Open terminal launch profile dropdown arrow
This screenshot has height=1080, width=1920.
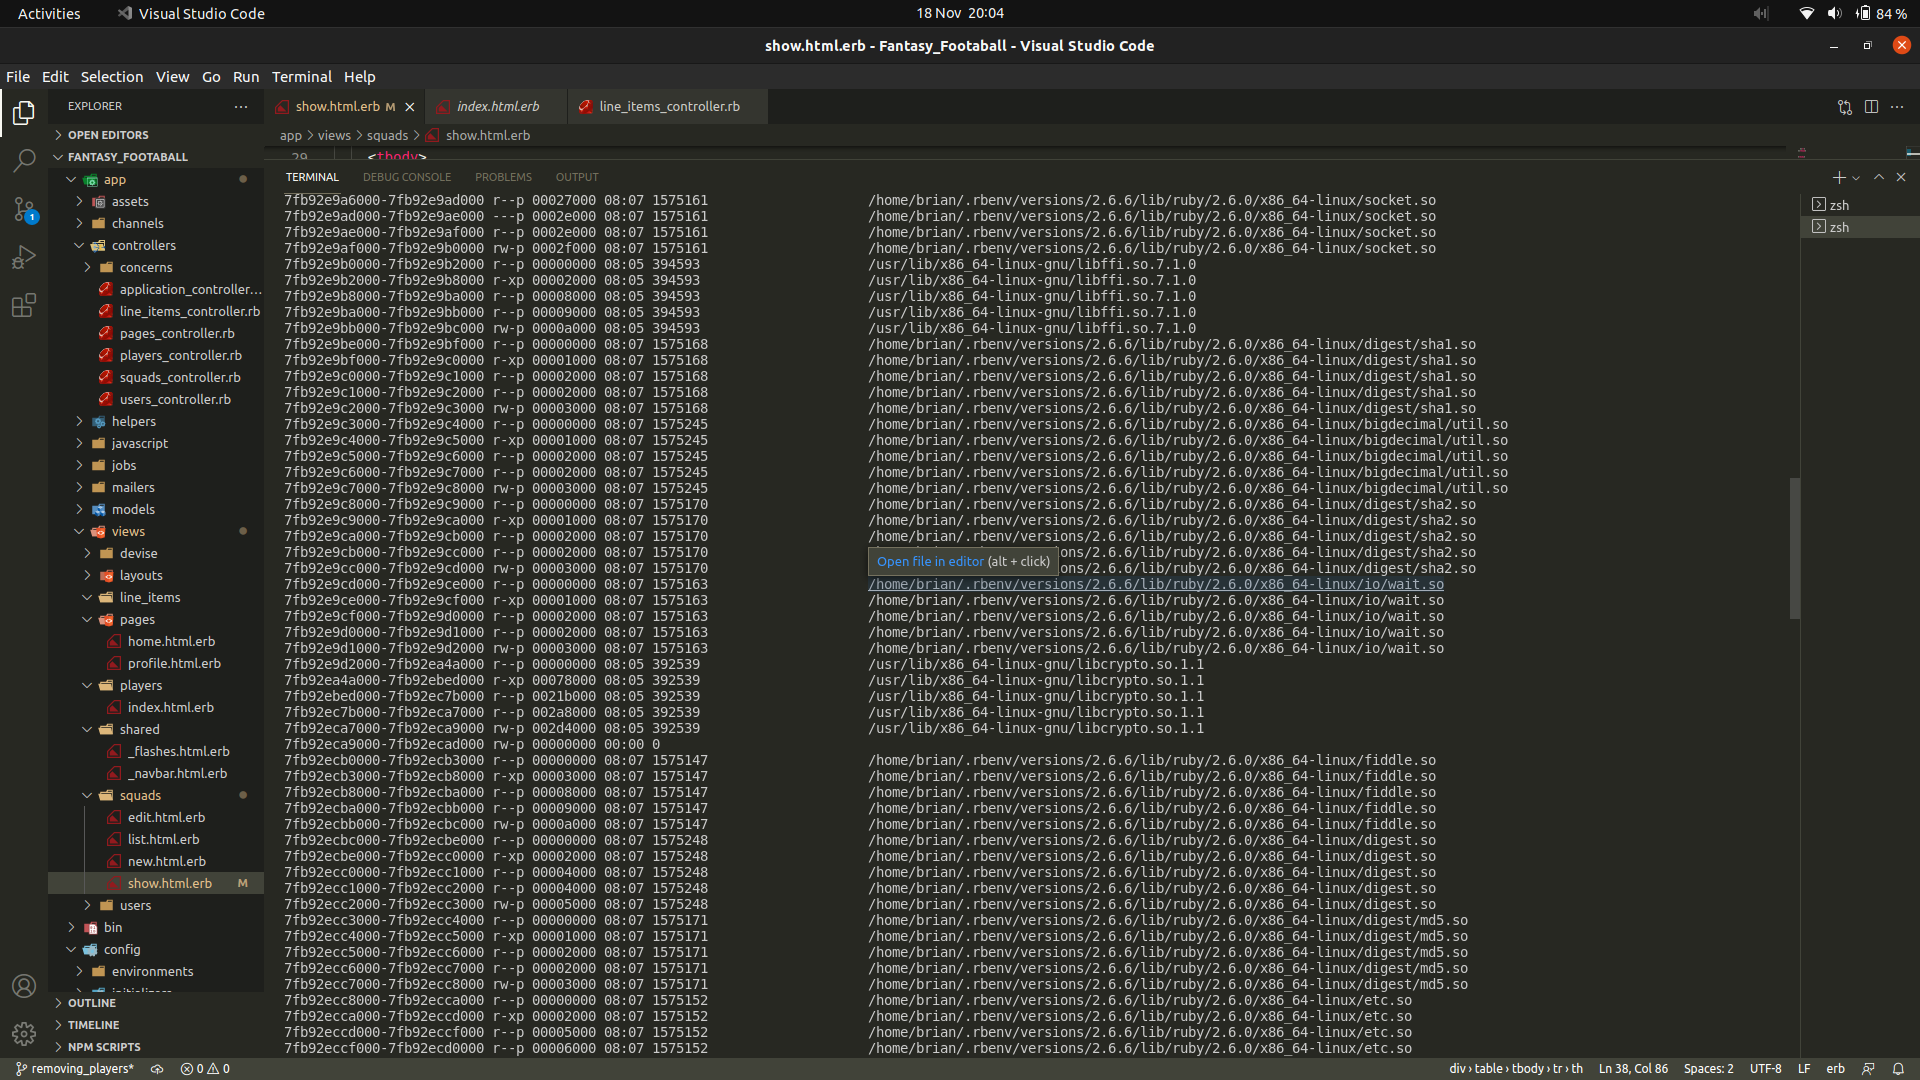point(1856,178)
